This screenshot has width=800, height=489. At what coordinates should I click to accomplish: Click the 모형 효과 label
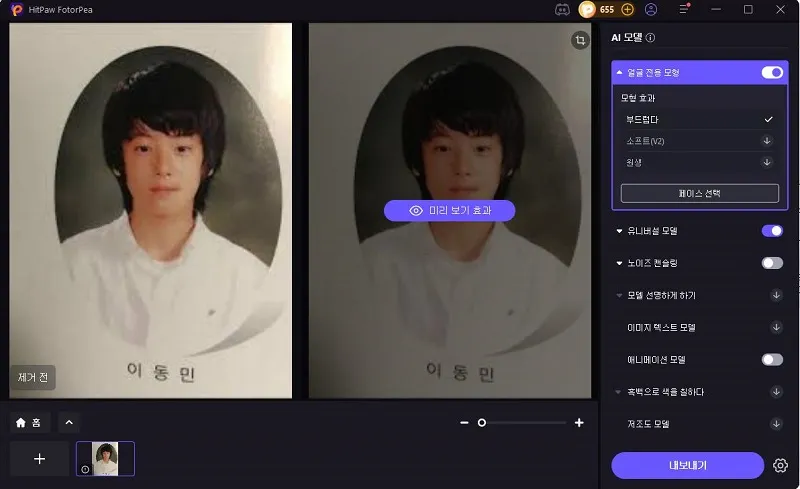(638, 97)
